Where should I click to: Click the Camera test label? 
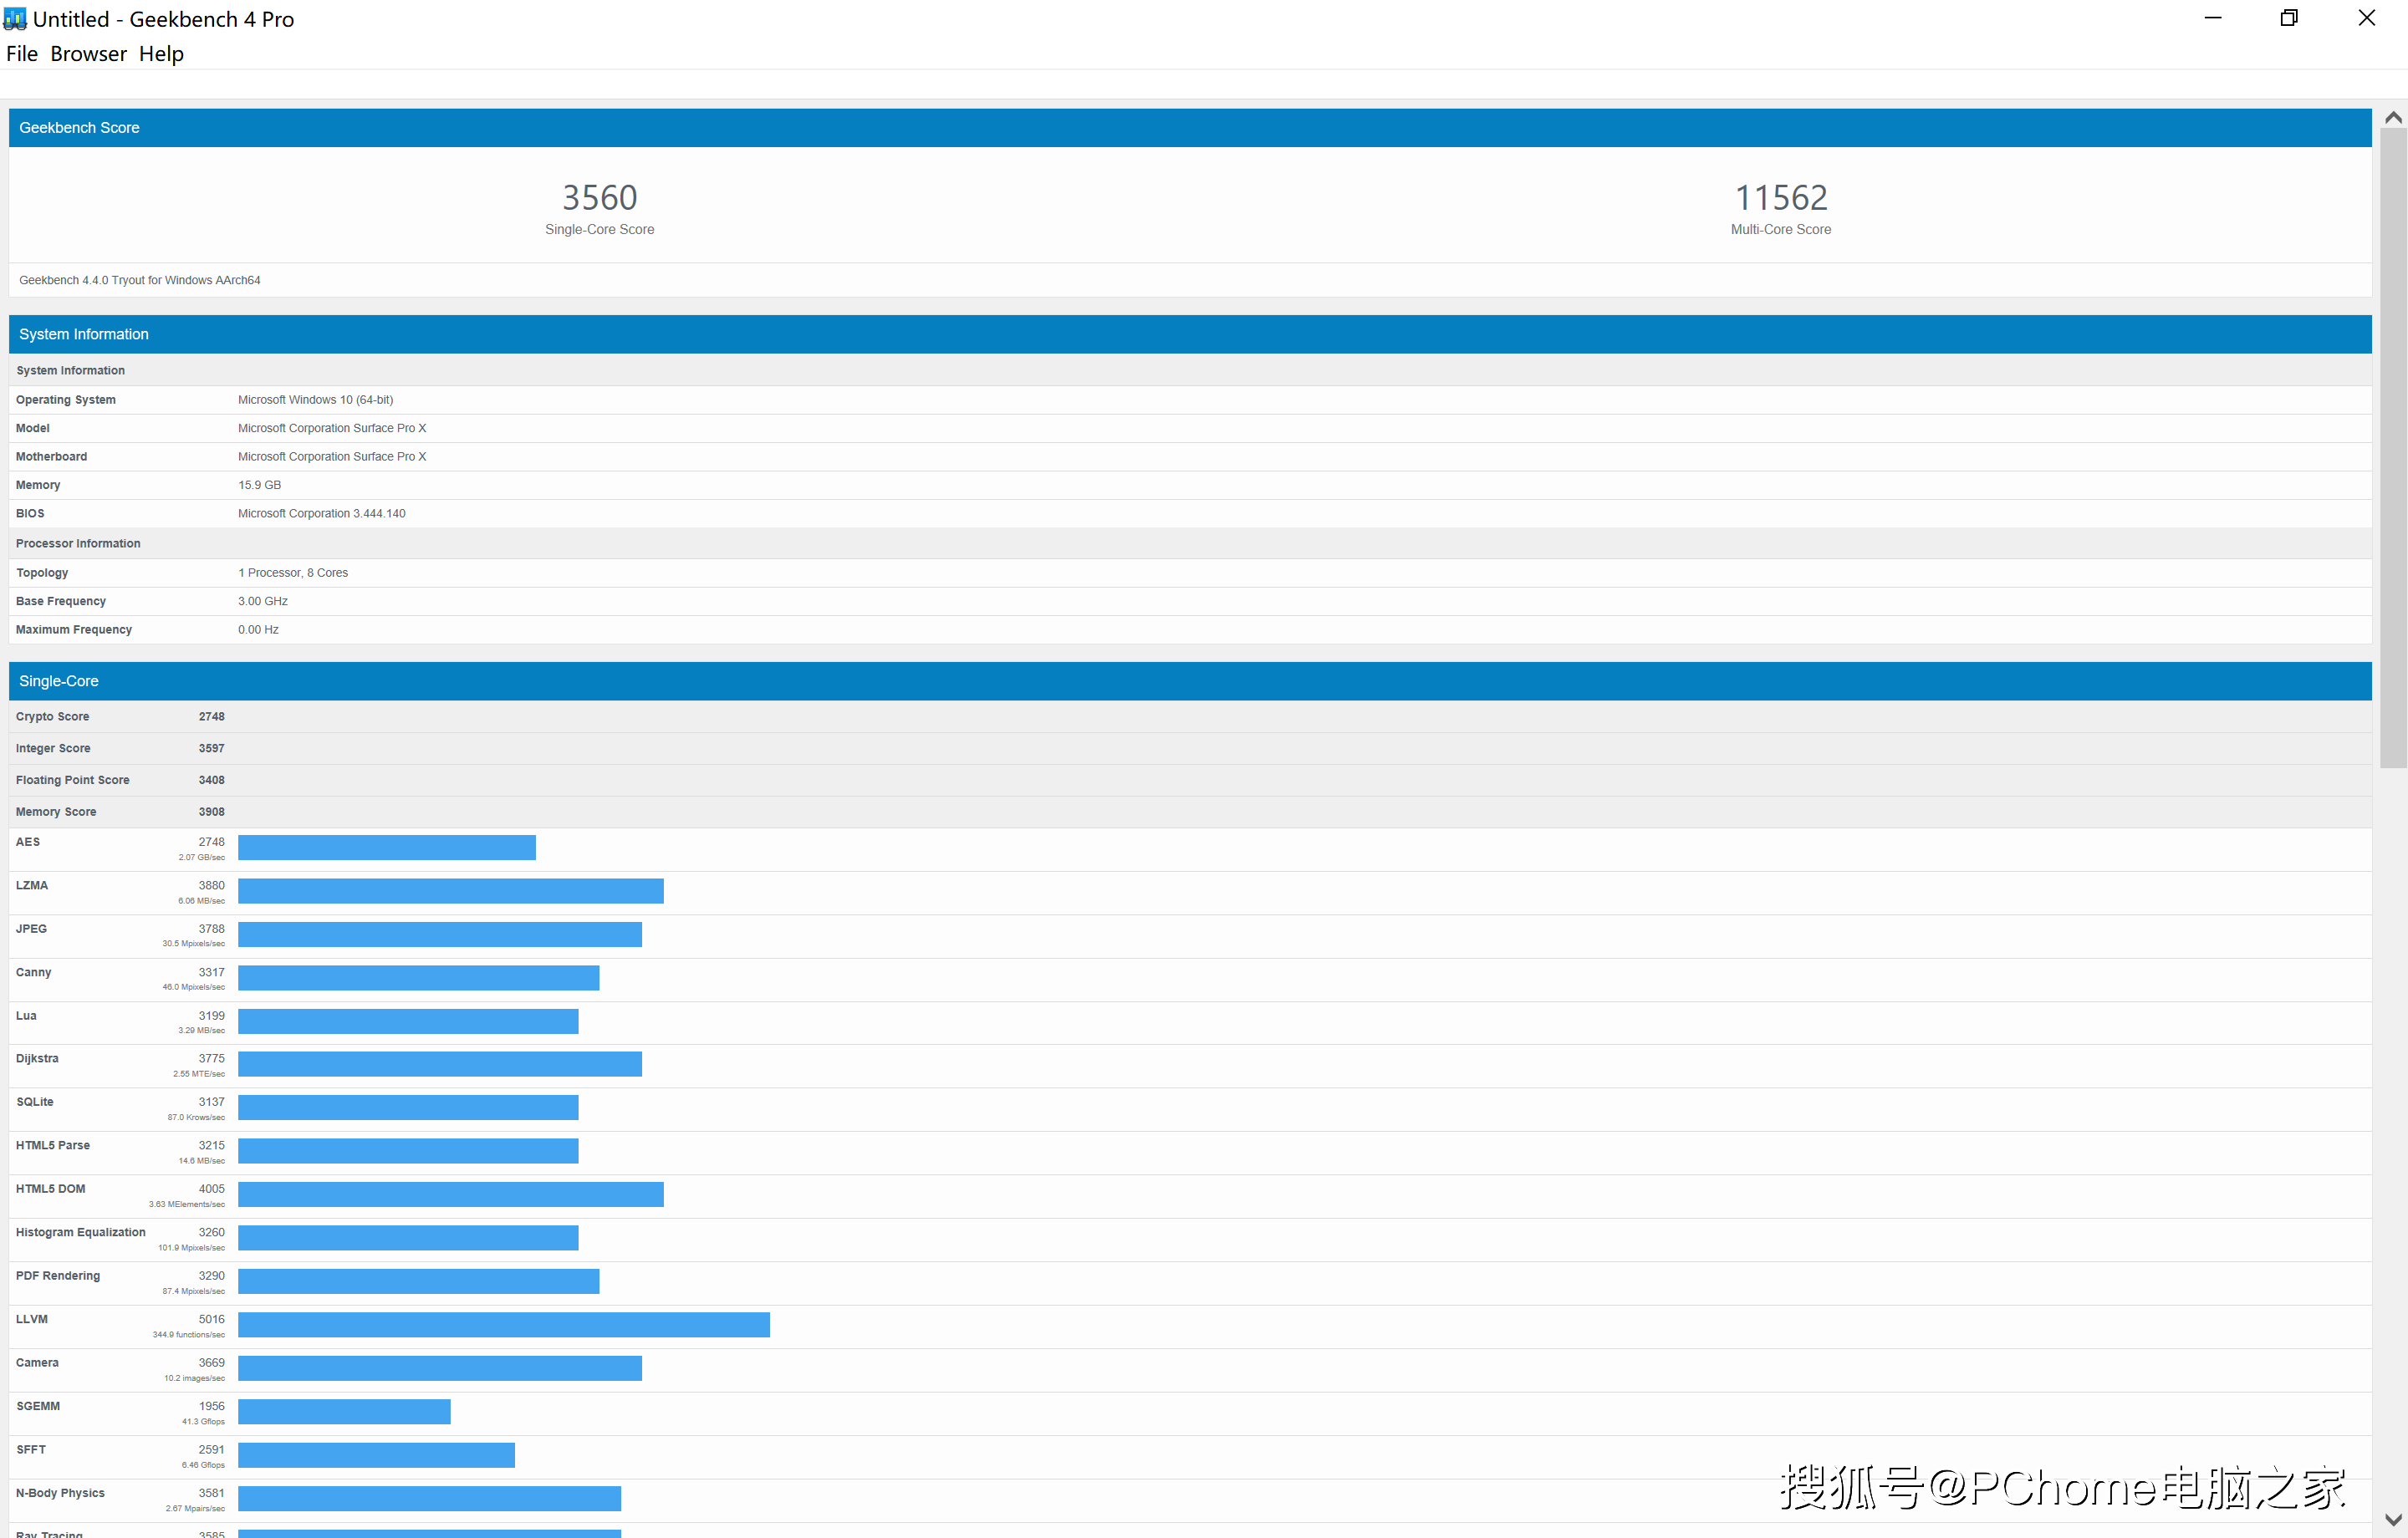click(x=37, y=1363)
